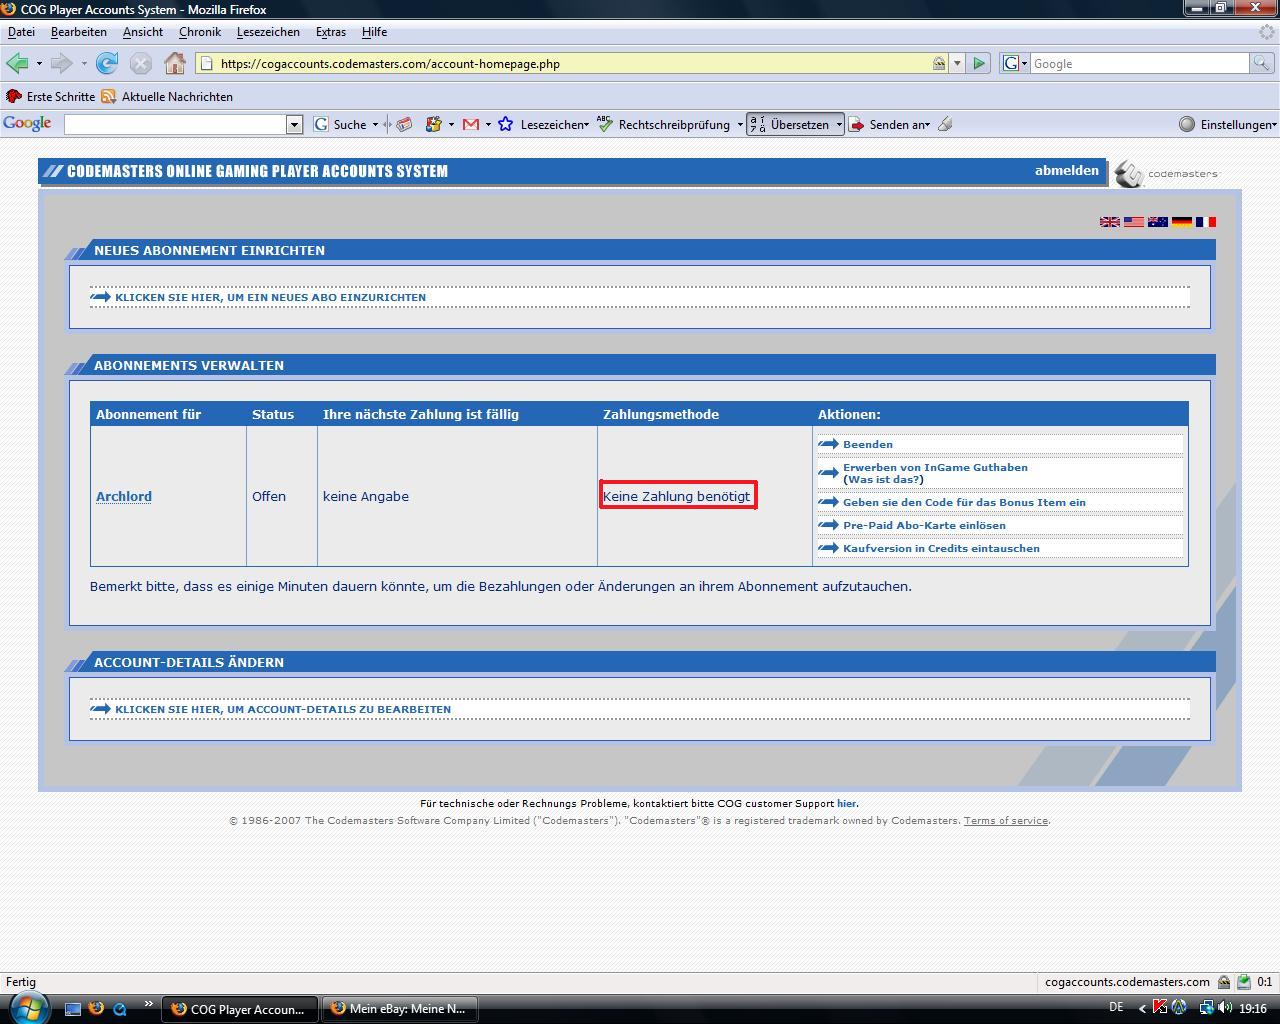Open Google toolbar search field dropdown

(x=294, y=124)
